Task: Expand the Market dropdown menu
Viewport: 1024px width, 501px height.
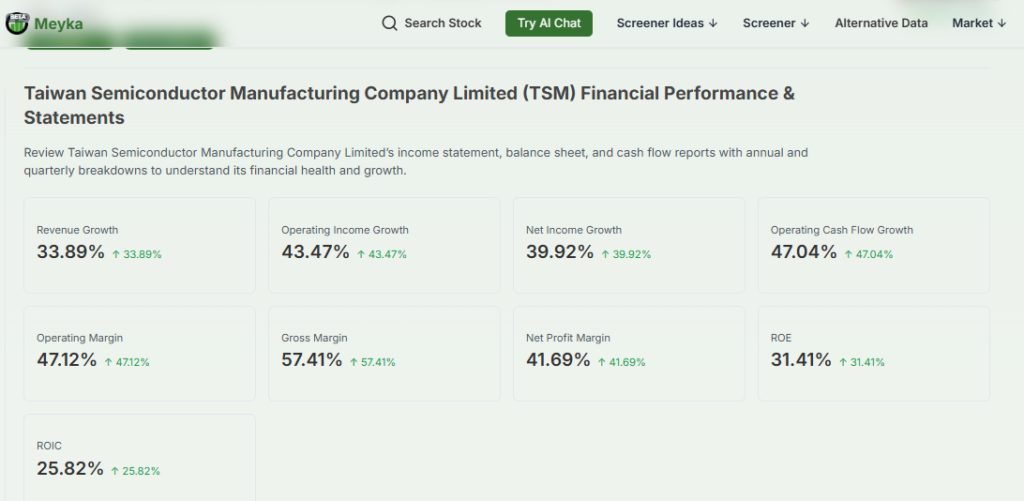Action: pyautogui.click(x=979, y=24)
